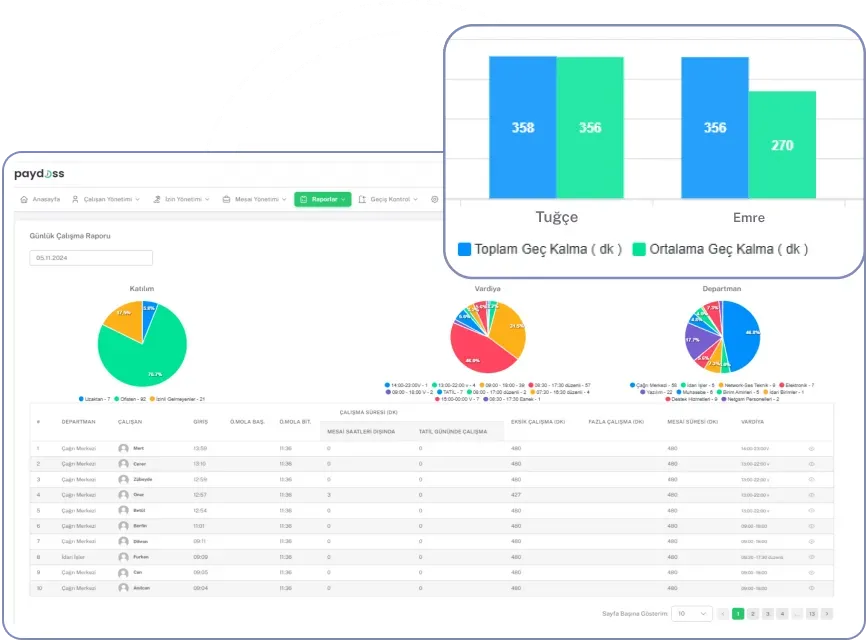Open the eye icon on the İdari İşler row
The height and width of the screenshot is (642, 868).
point(812,557)
